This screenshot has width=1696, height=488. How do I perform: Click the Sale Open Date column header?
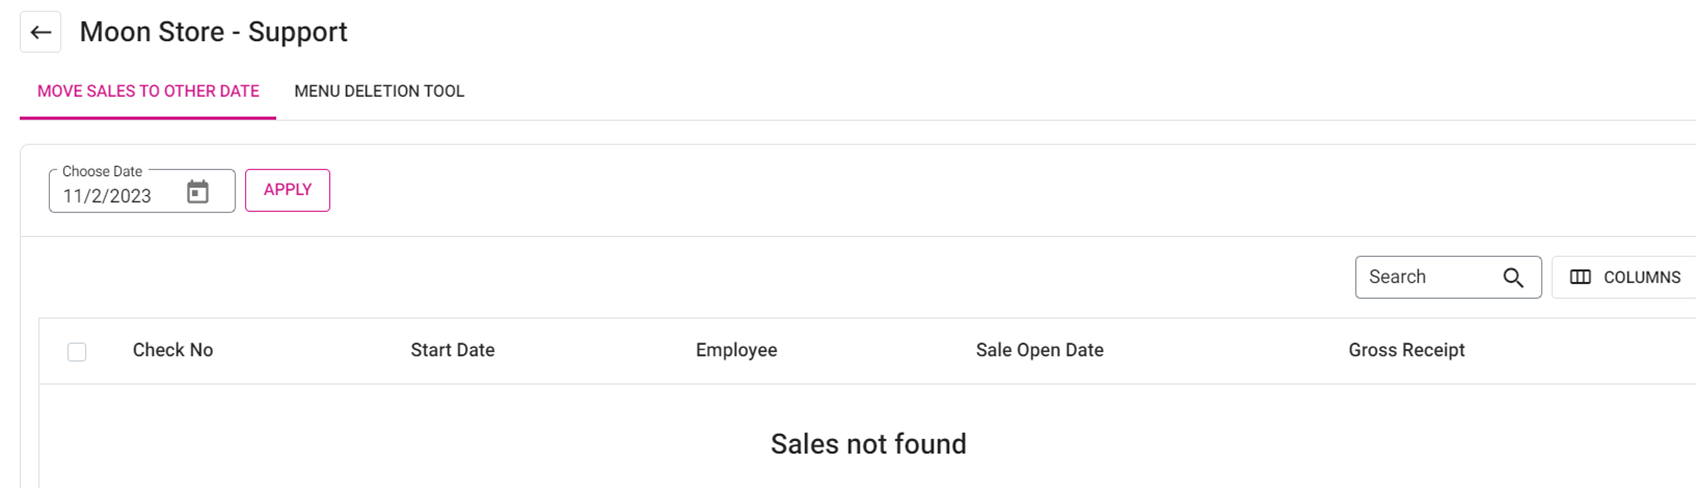point(1039,350)
